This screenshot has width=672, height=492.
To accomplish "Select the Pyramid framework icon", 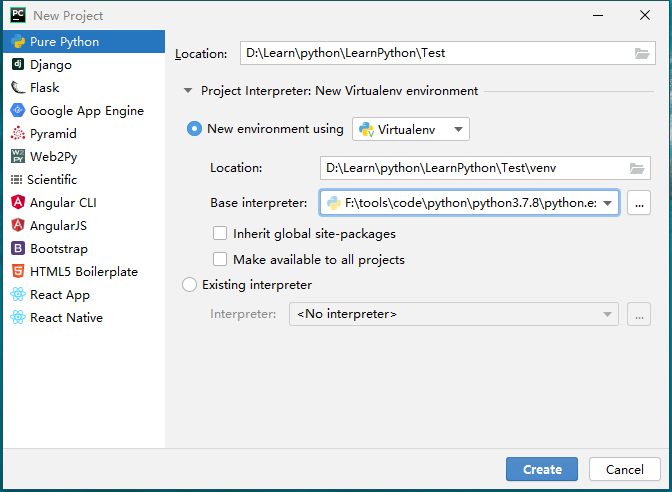I will coord(18,134).
